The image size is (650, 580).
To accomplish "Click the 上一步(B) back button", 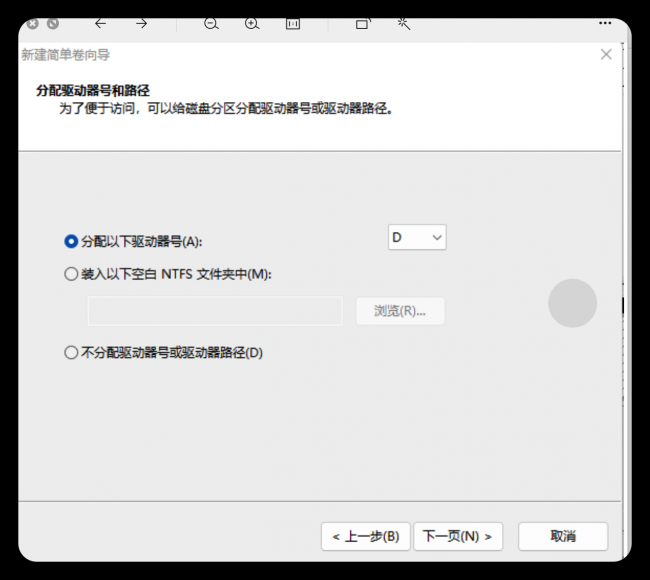I will coord(366,536).
